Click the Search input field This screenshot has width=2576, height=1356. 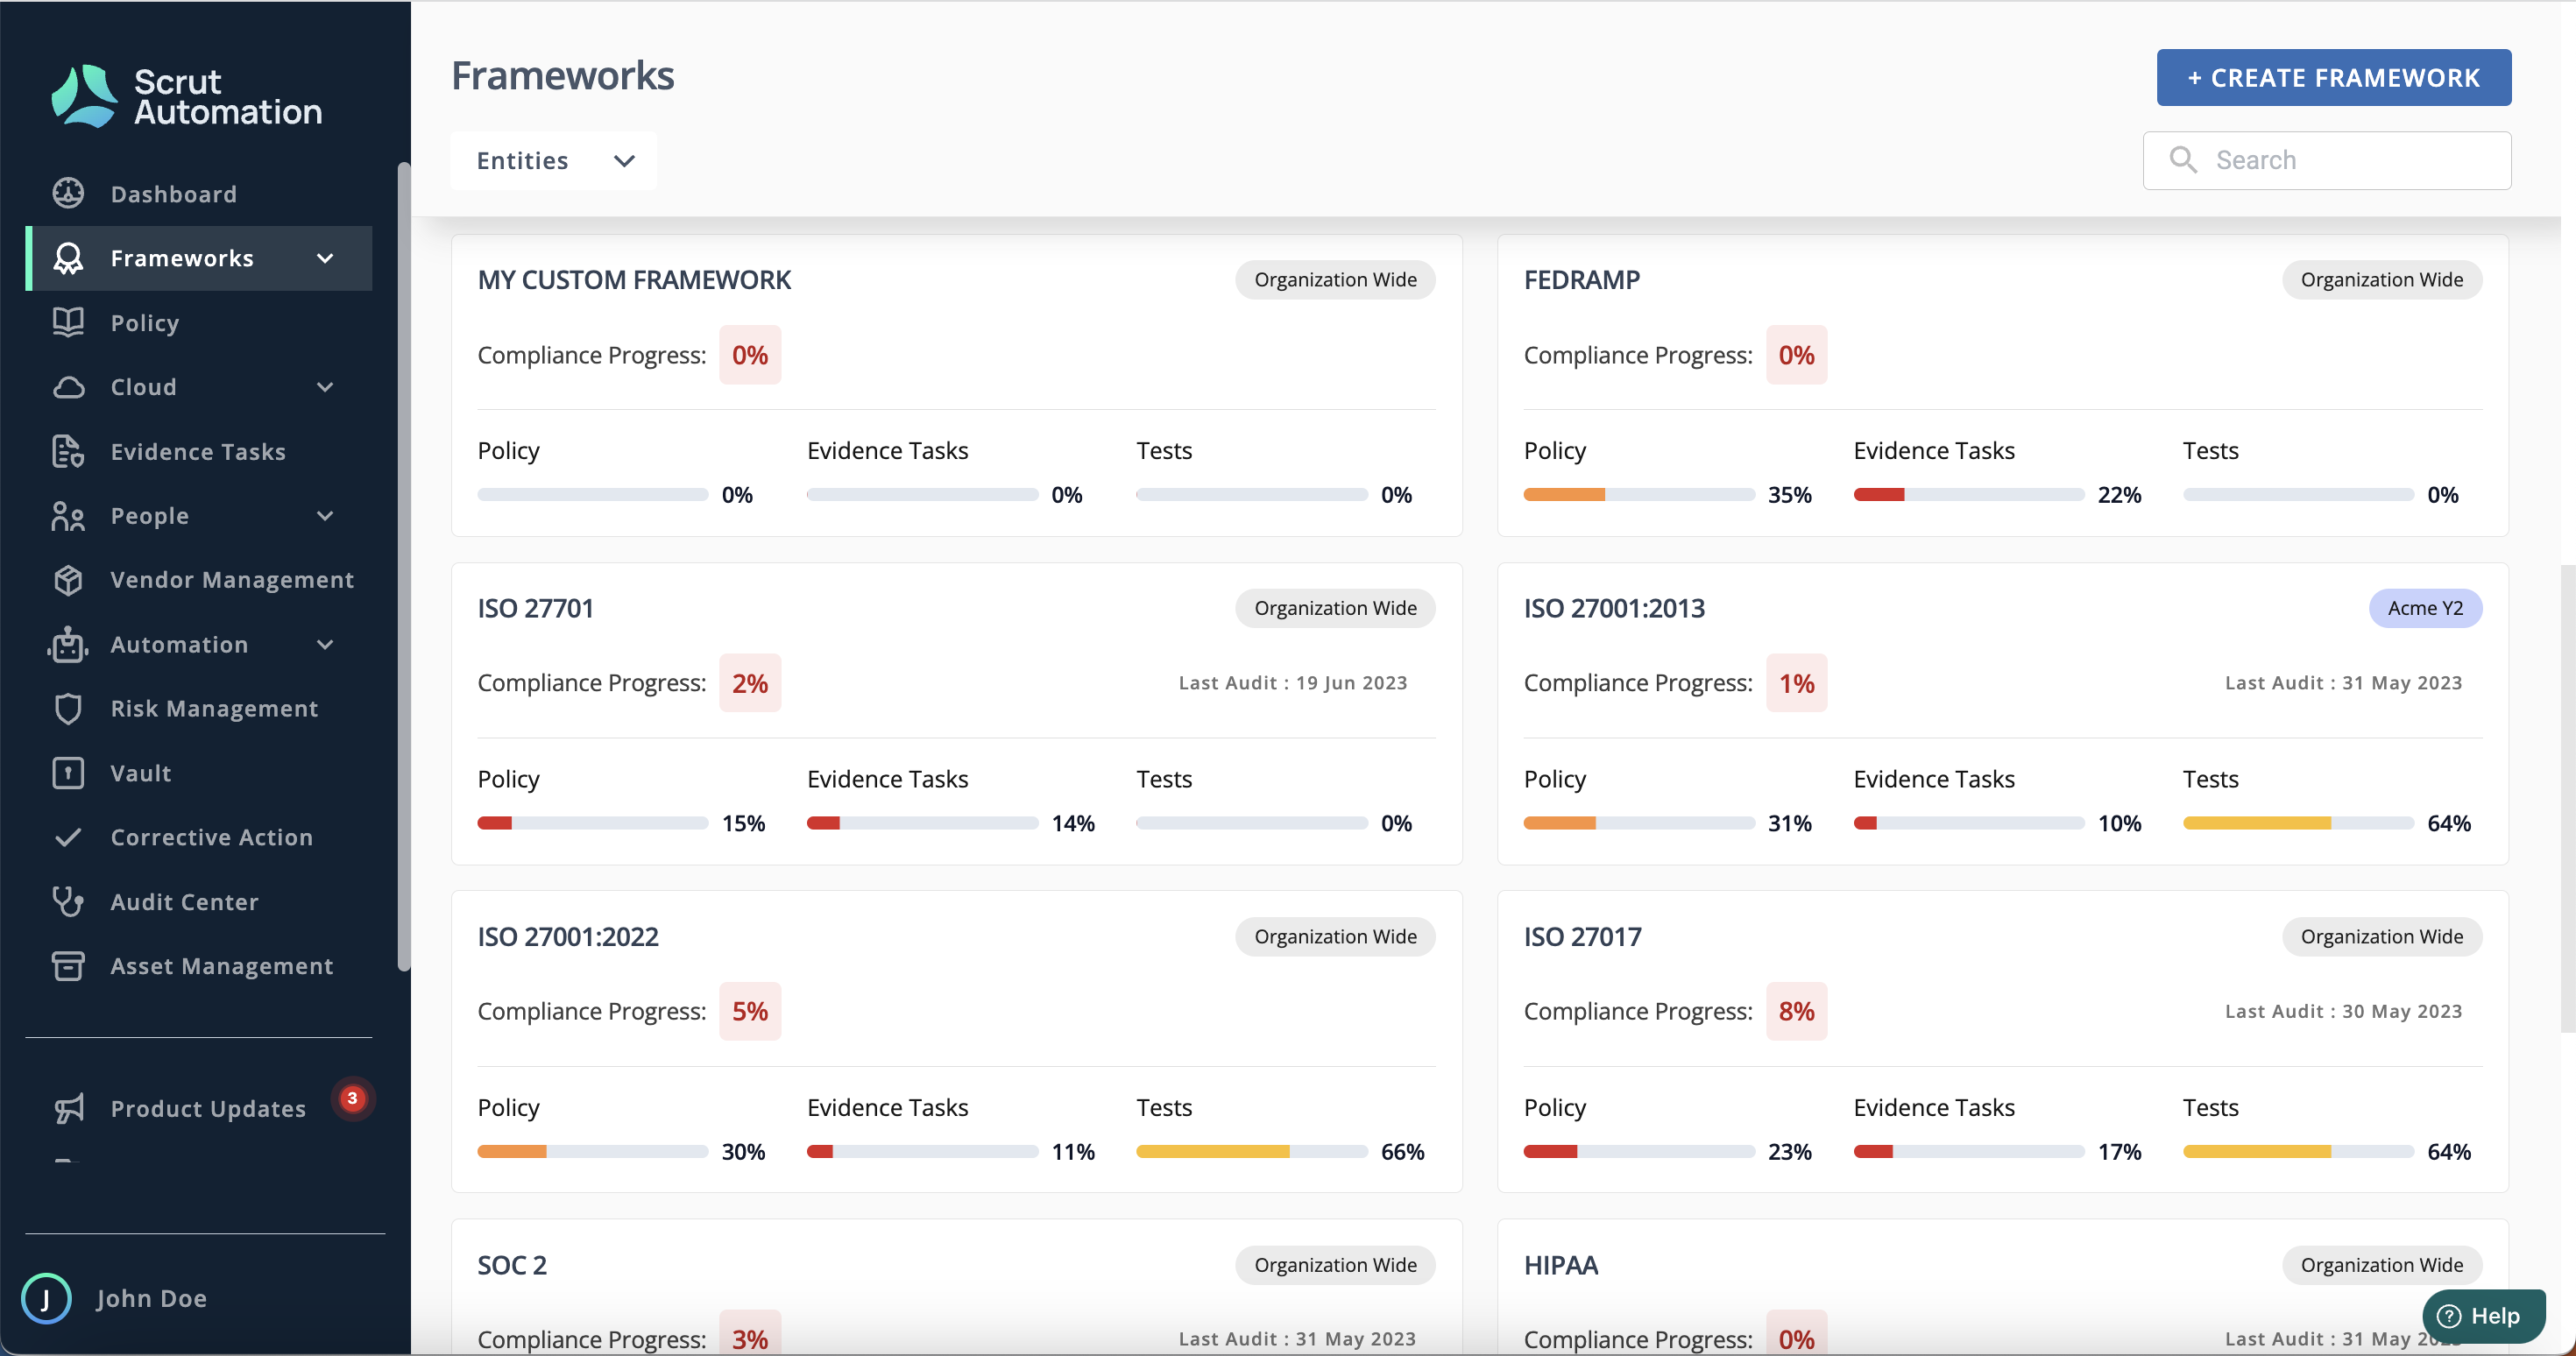pos(2327,160)
